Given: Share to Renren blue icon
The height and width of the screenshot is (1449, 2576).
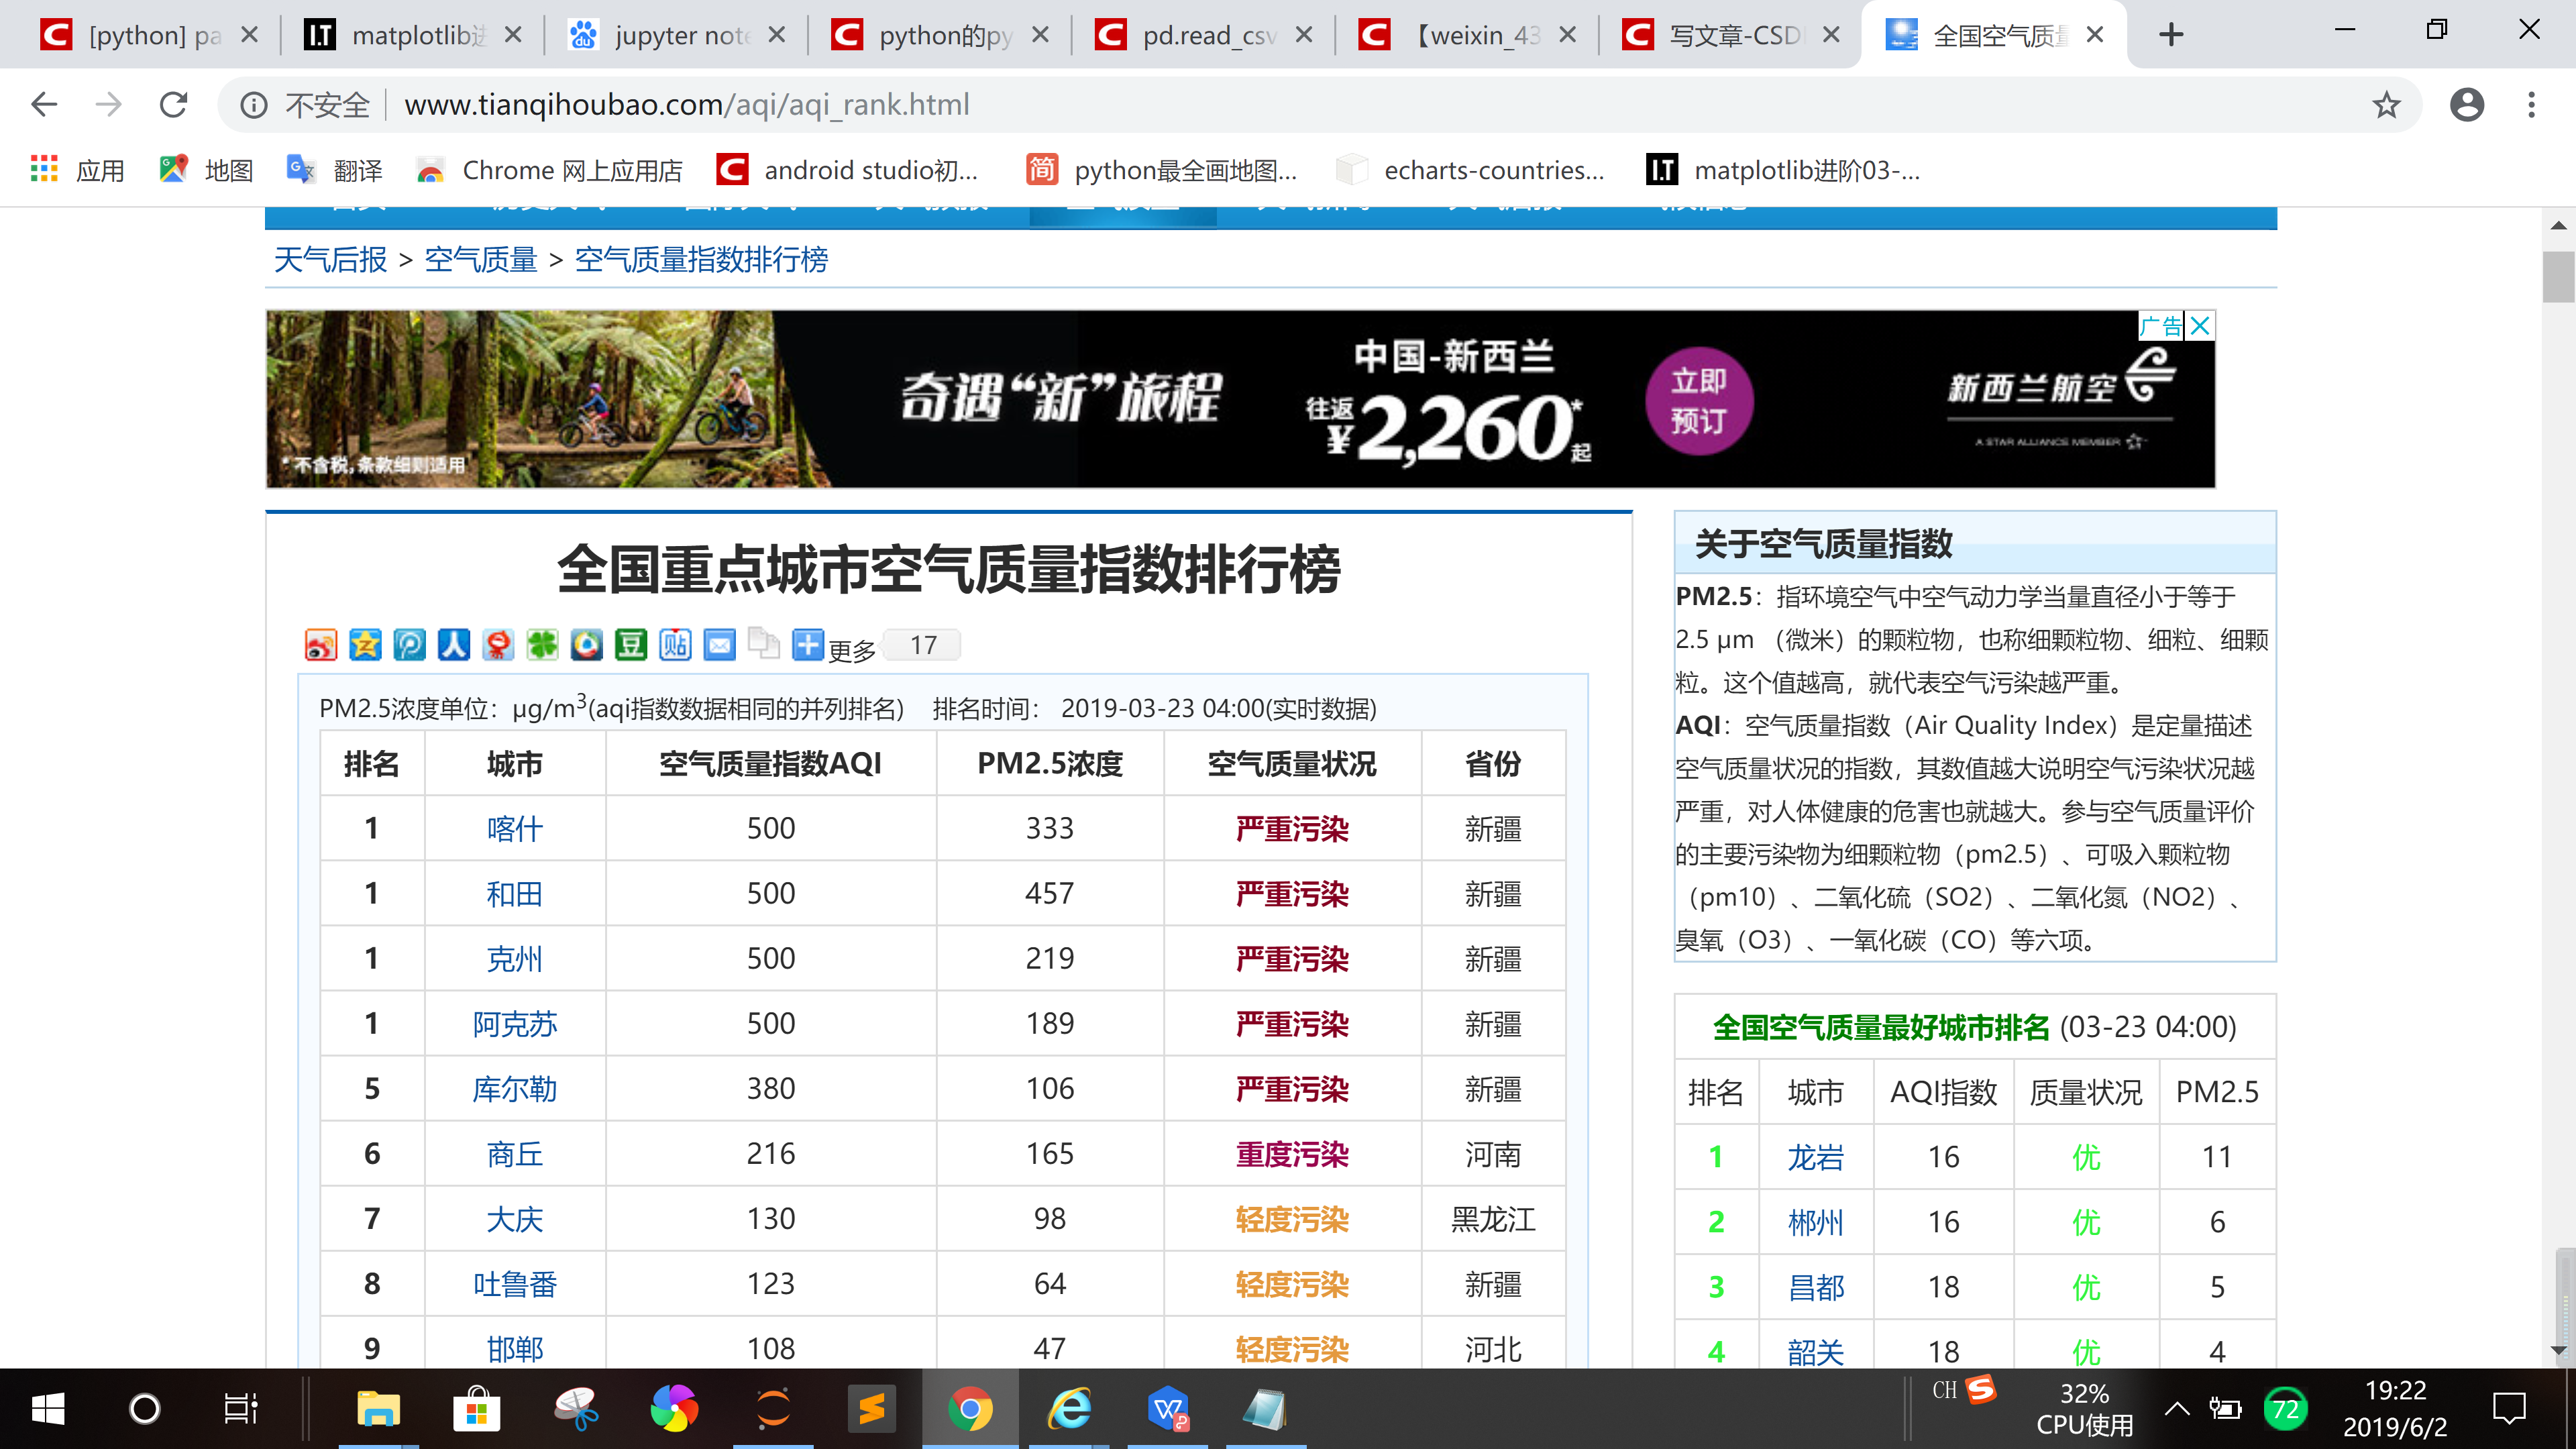Looking at the screenshot, I should tap(454, 645).
